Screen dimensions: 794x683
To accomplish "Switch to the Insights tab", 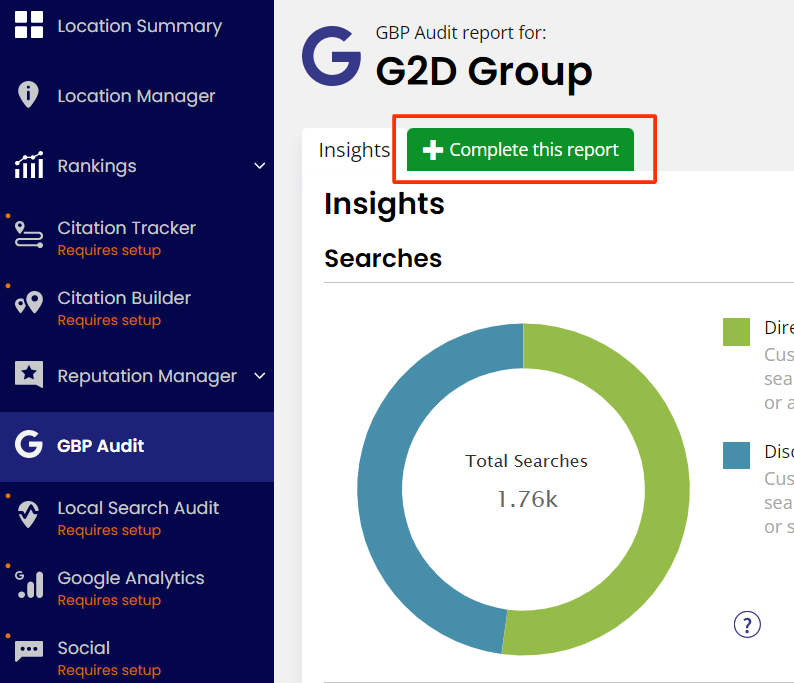I will click(x=354, y=150).
